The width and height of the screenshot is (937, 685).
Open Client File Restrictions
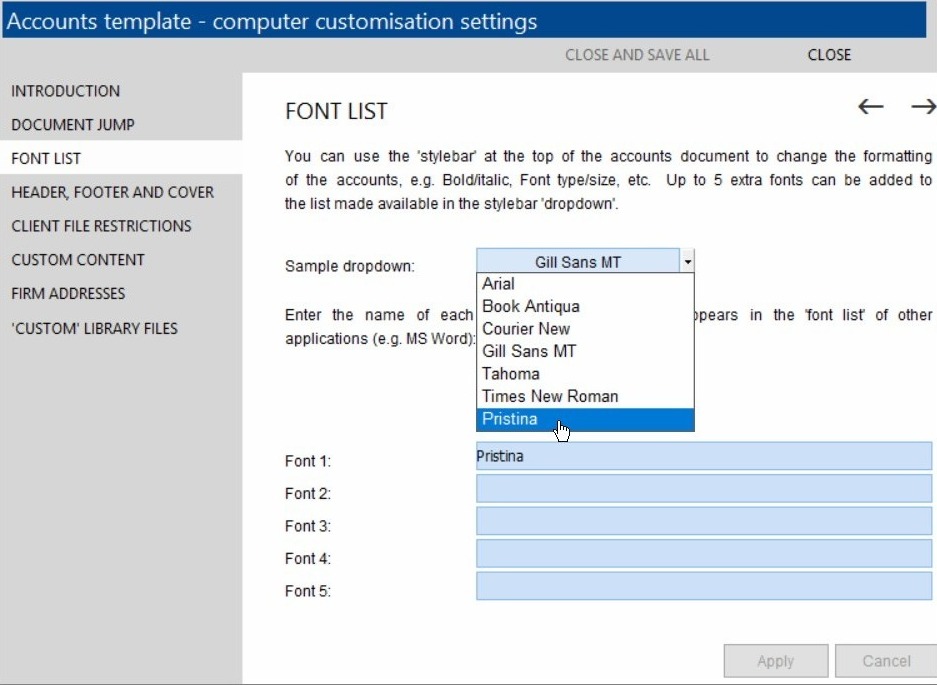[100, 225]
